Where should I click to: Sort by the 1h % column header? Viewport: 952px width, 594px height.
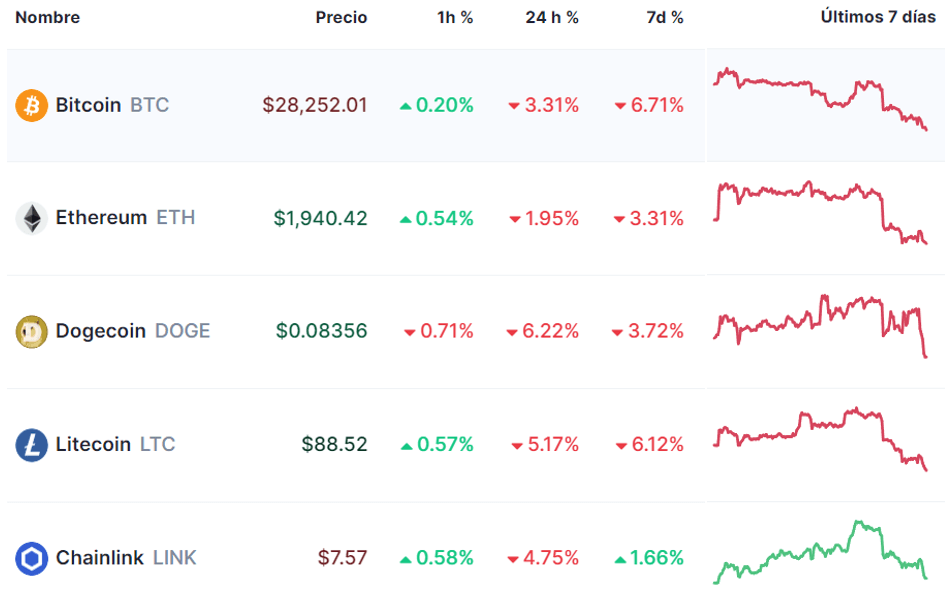pyautogui.click(x=454, y=17)
